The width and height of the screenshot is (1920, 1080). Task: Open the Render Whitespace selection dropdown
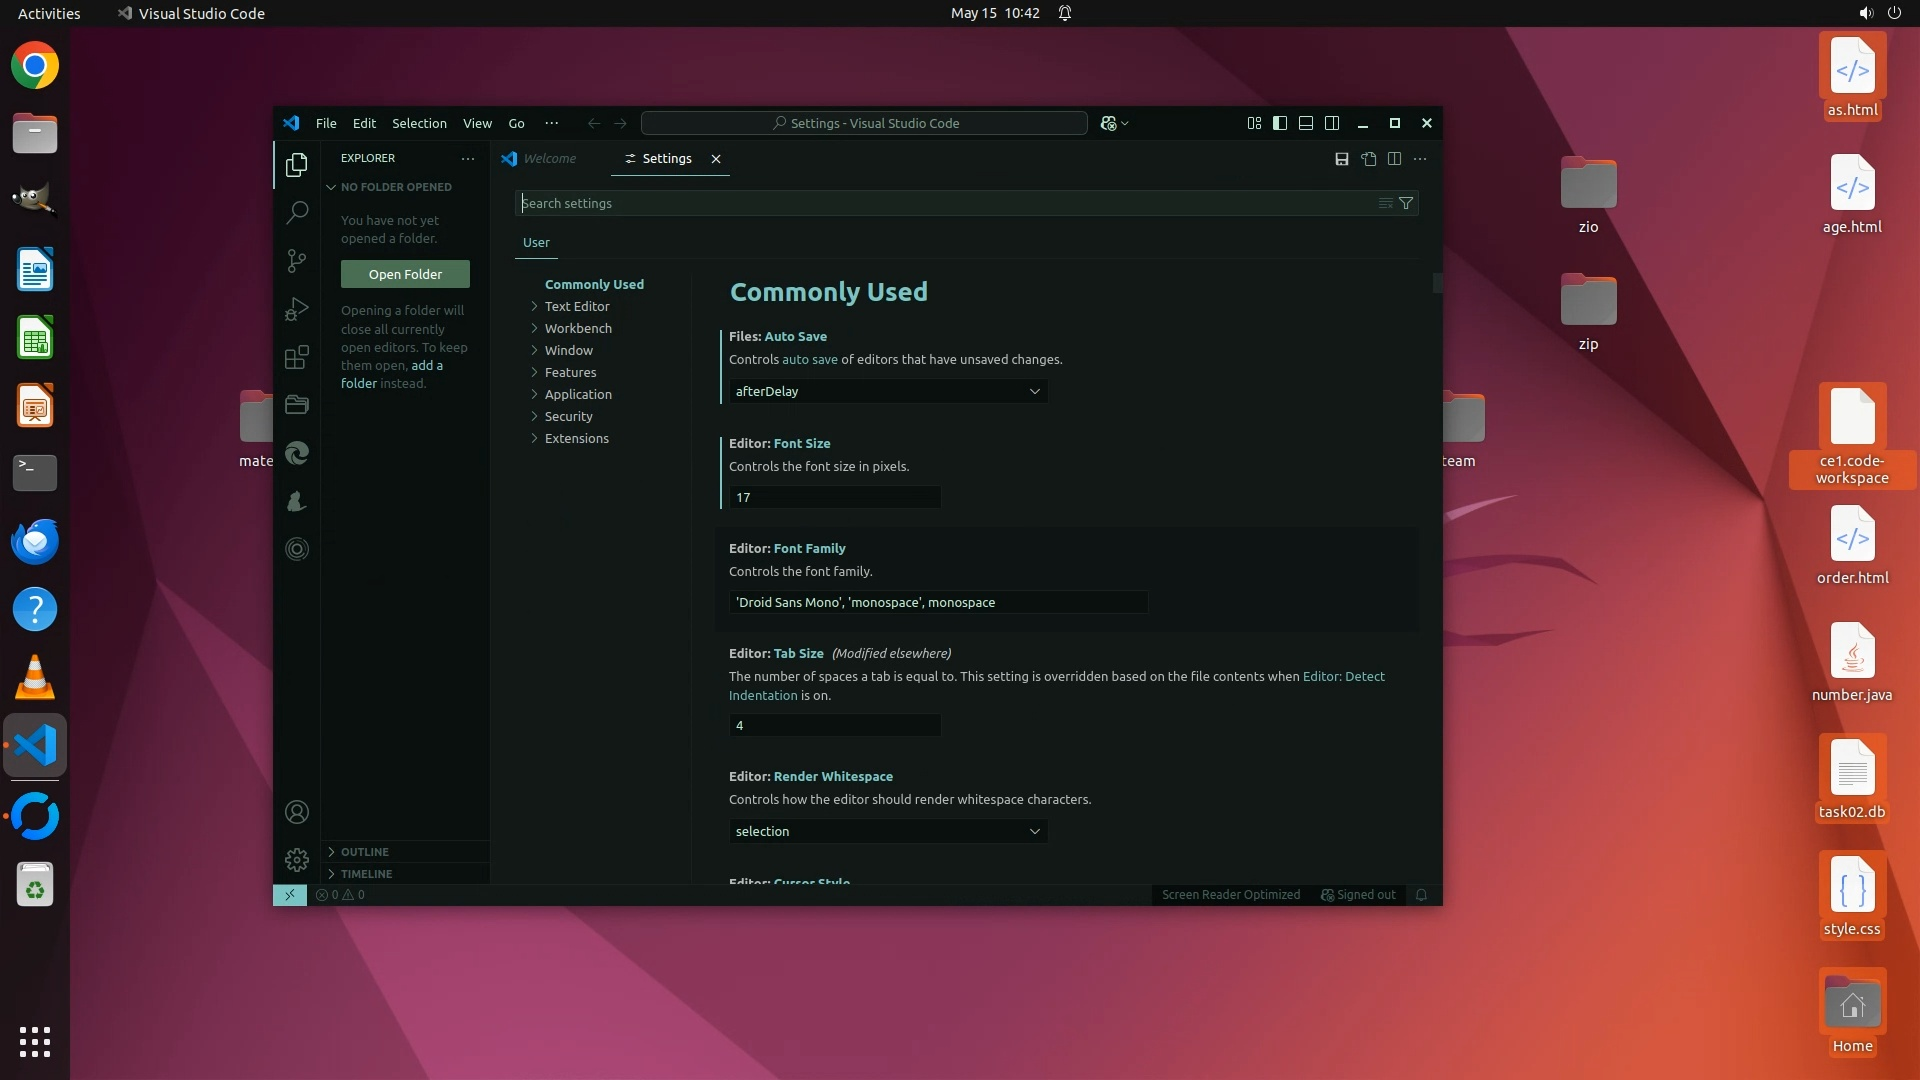887,831
